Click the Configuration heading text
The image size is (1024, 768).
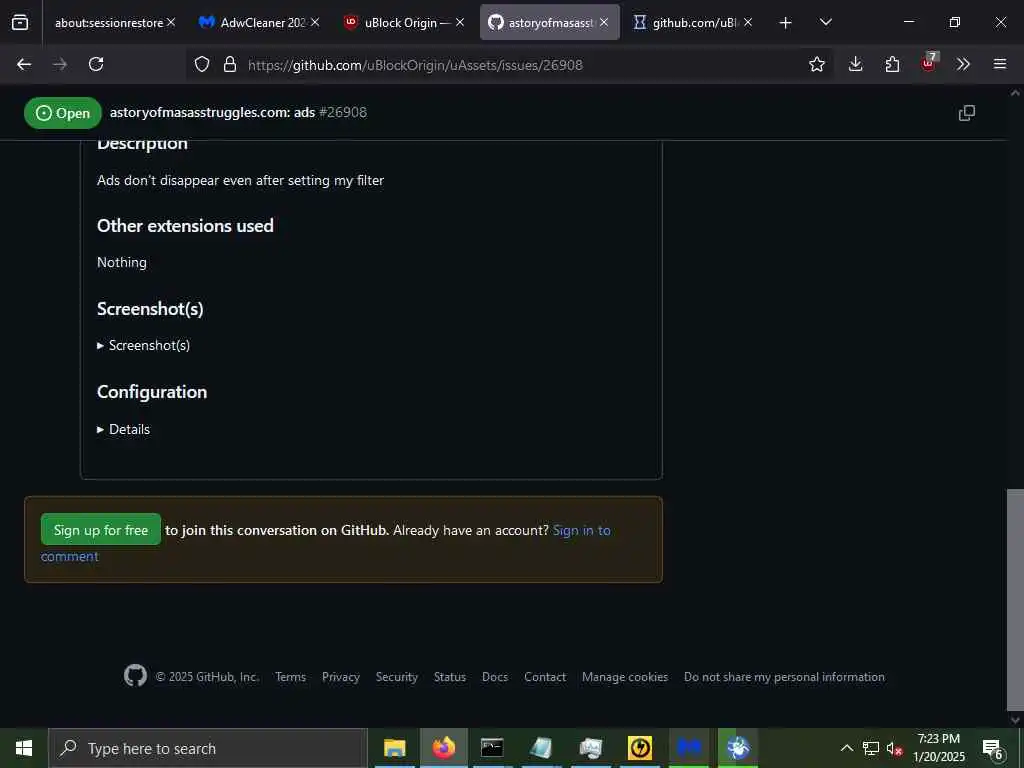coord(152,392)
